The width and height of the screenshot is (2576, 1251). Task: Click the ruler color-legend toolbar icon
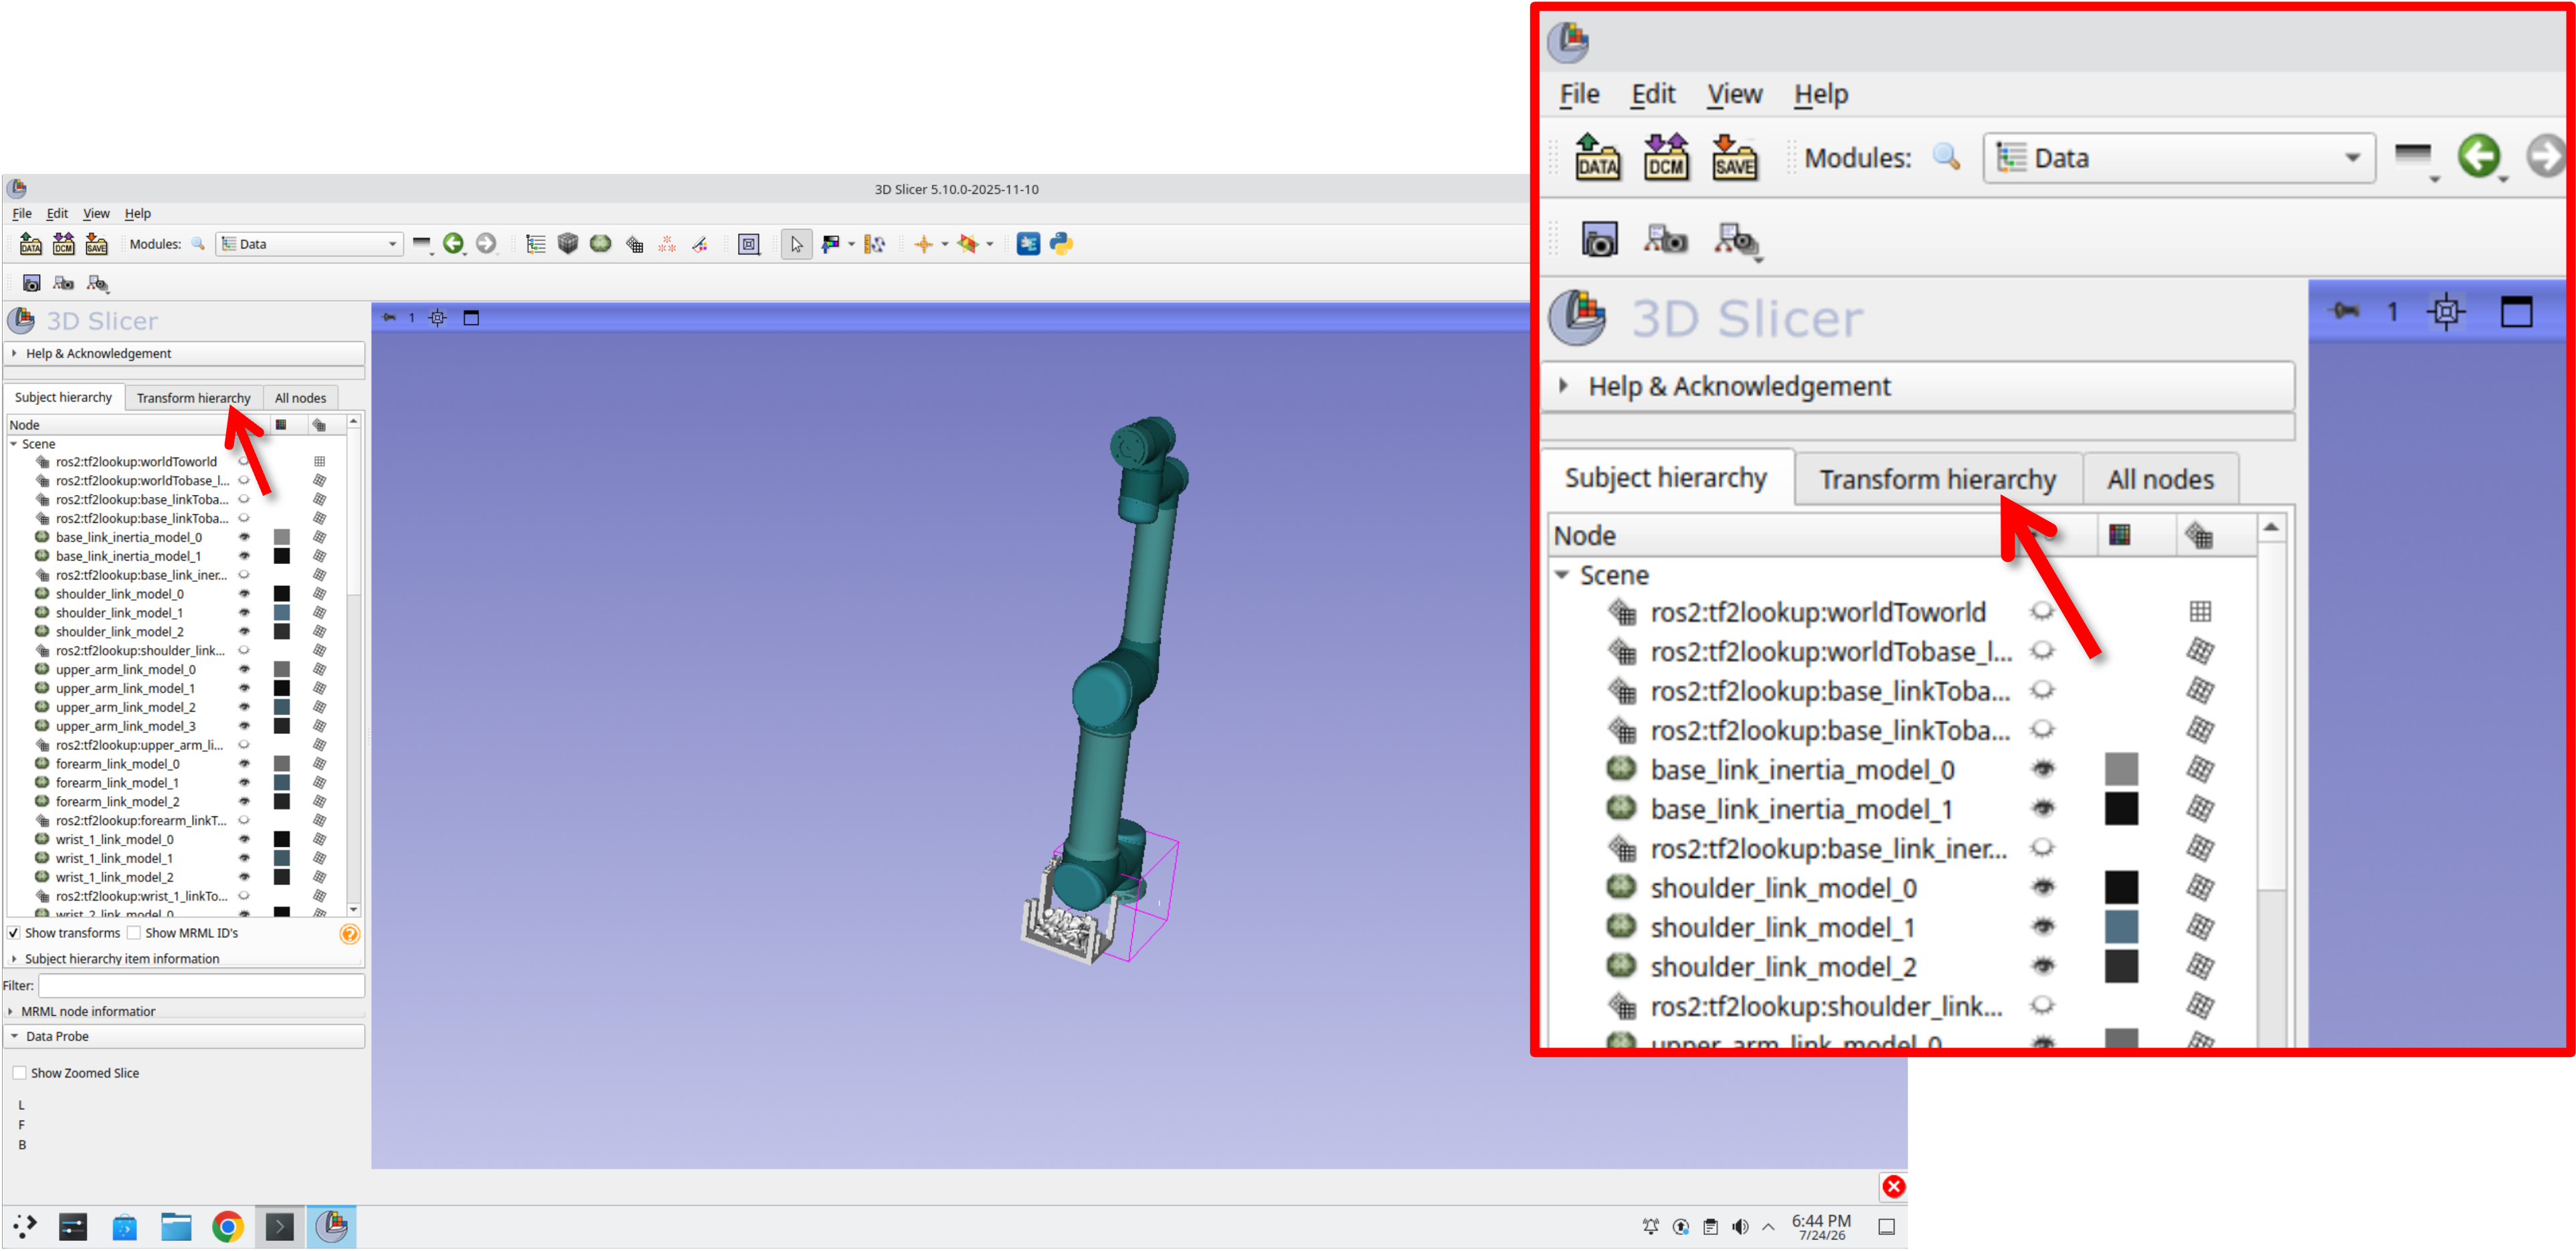pos(875,244)
